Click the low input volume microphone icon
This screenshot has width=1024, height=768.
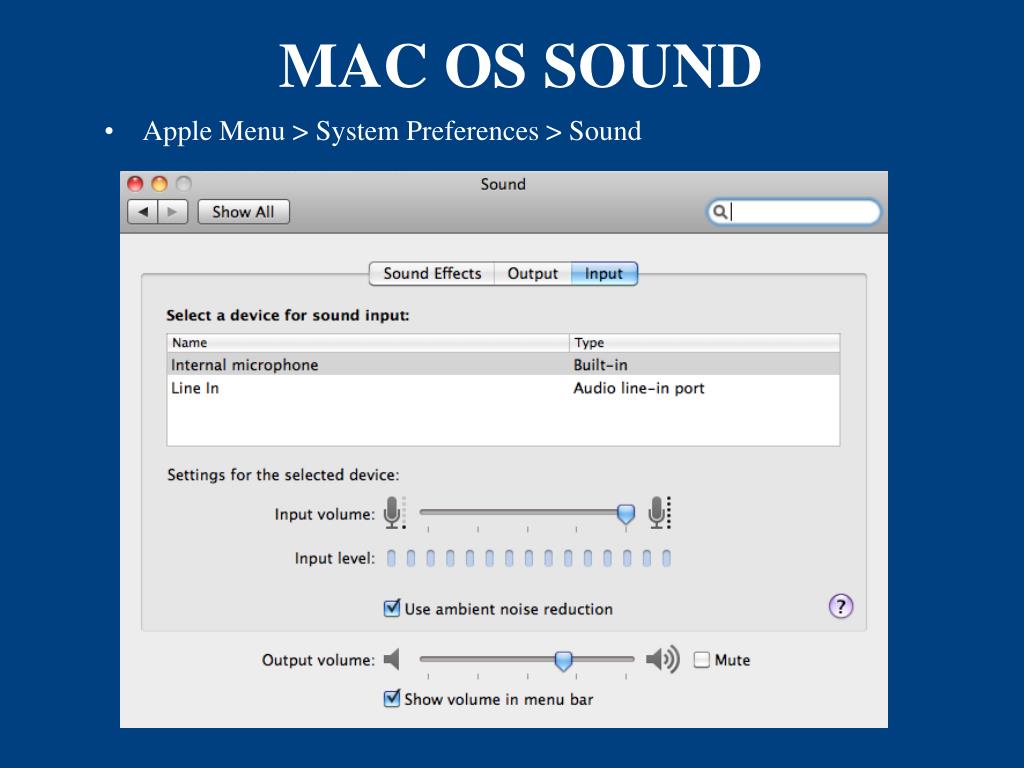coord(394,513)
